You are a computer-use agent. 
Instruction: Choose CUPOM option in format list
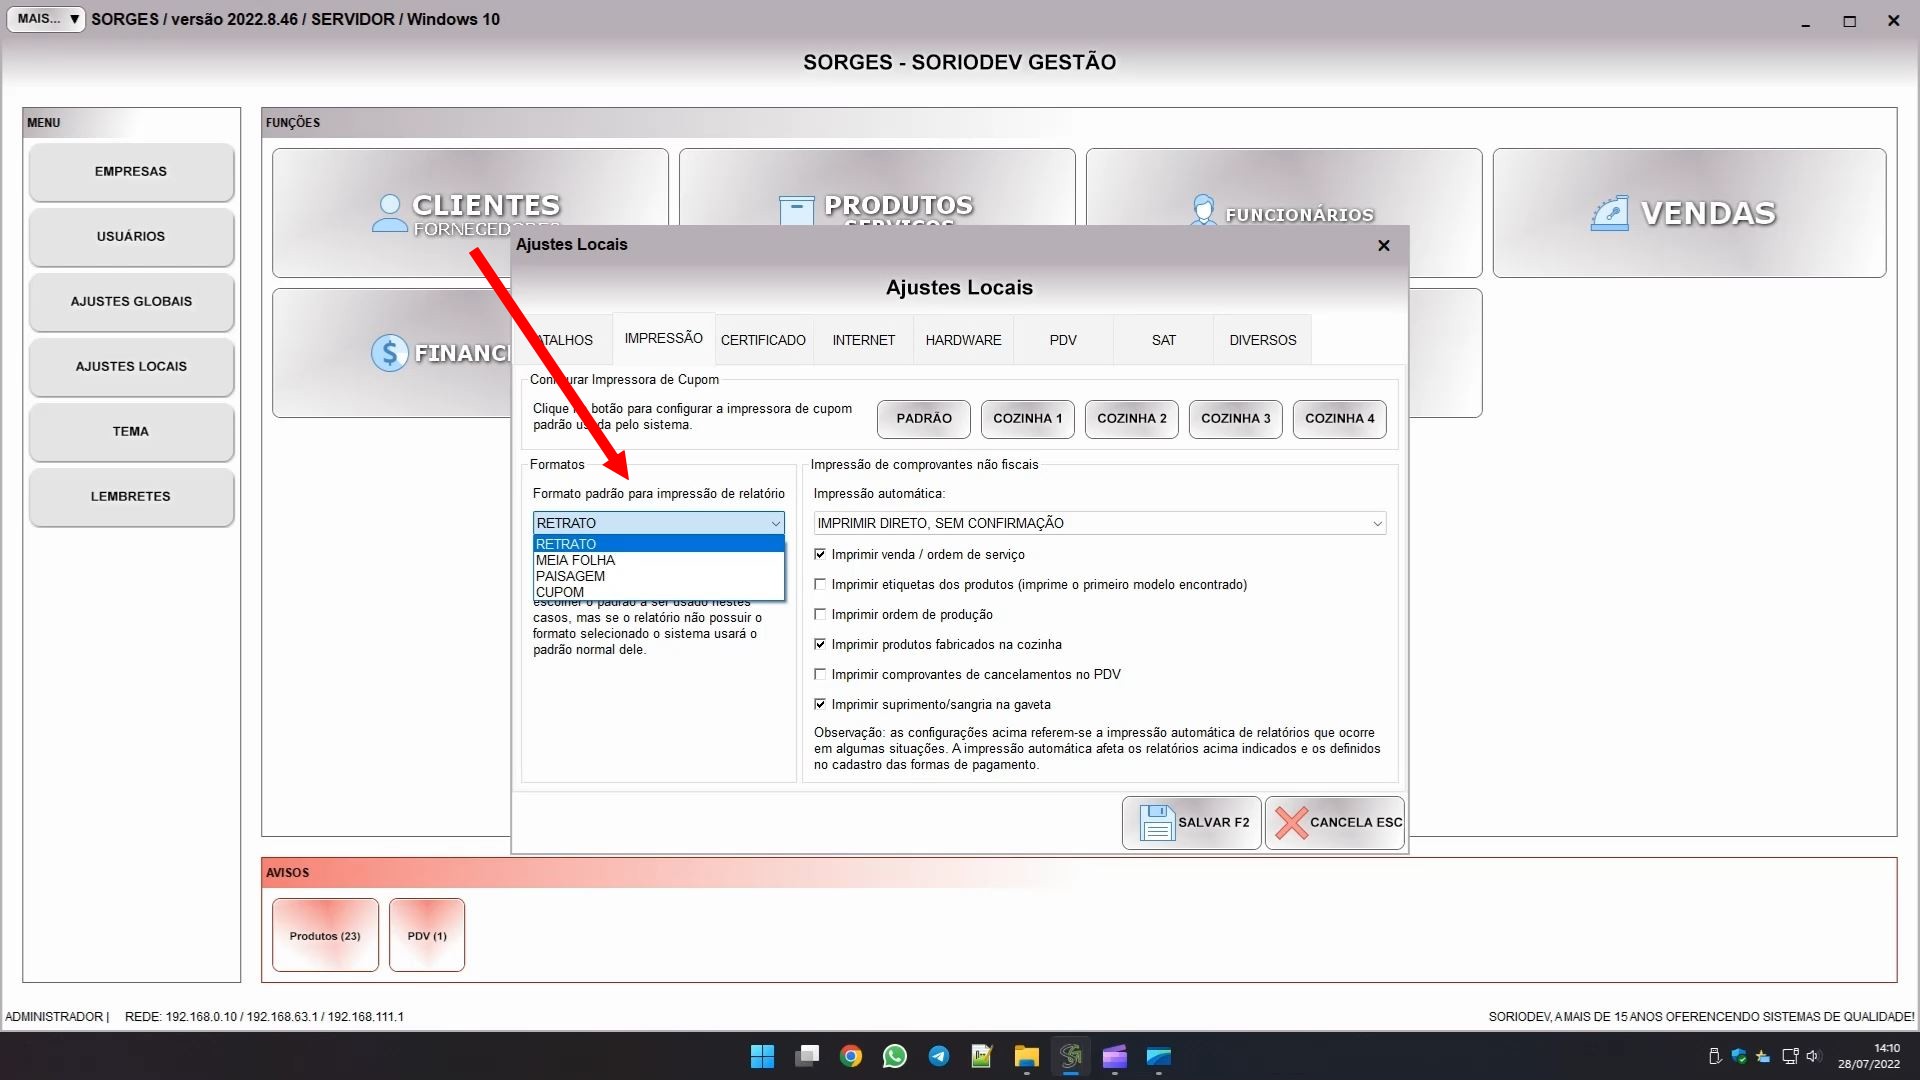coord(560,592)
